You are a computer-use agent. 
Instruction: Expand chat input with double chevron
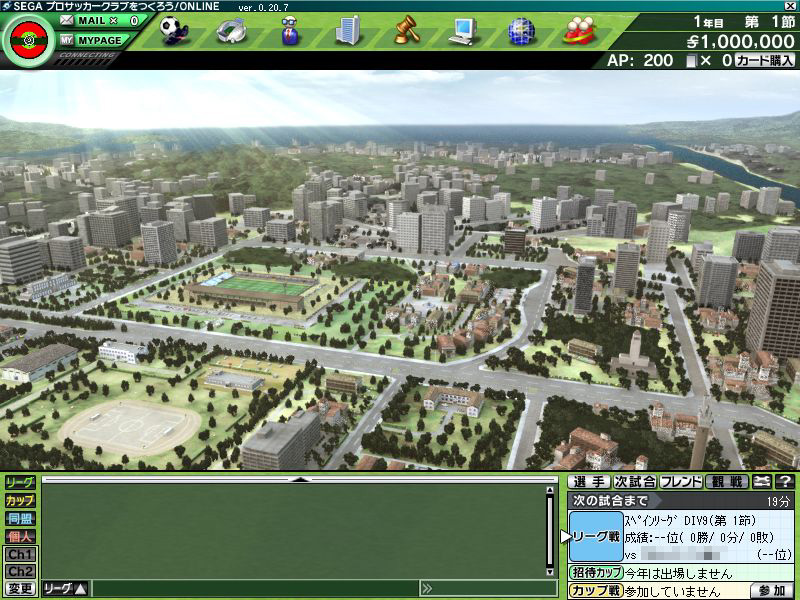(427, 588)
